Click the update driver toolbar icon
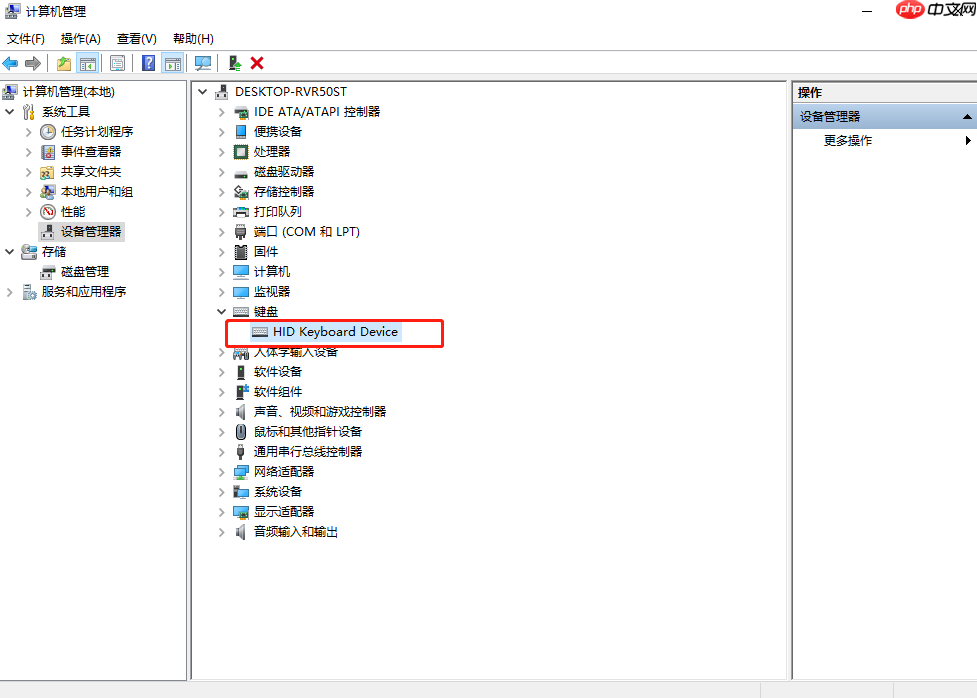This screenshot has width=977, height=698. [x=233, y=63]
